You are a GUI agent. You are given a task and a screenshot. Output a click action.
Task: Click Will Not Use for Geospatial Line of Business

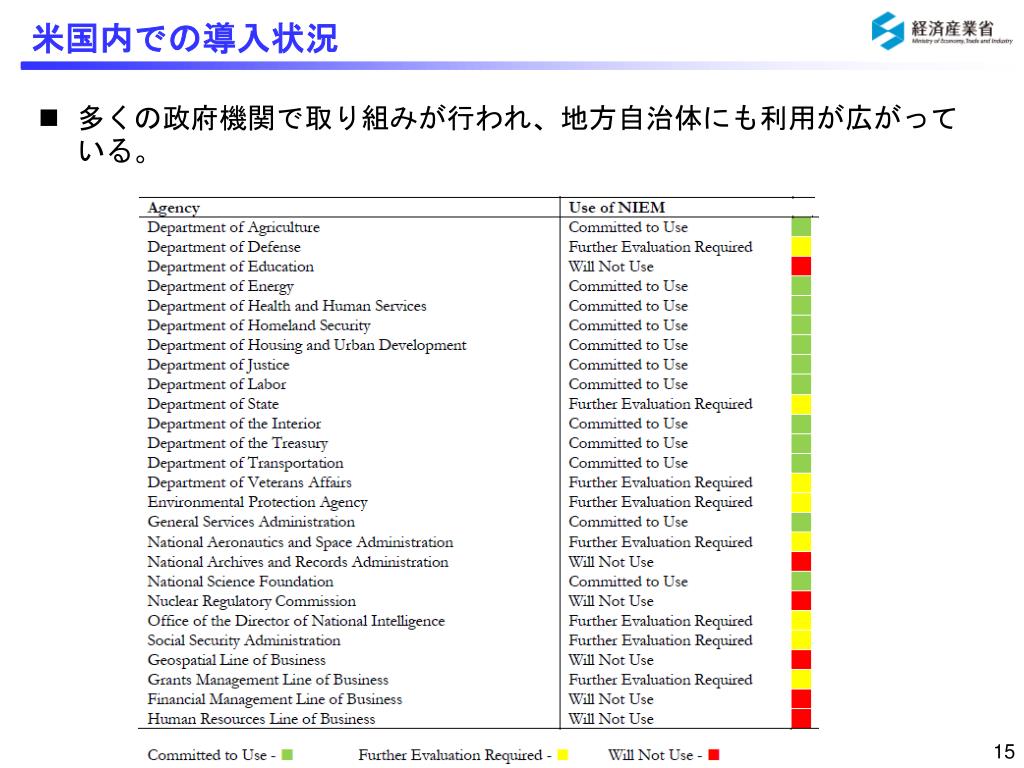point(611,660)
